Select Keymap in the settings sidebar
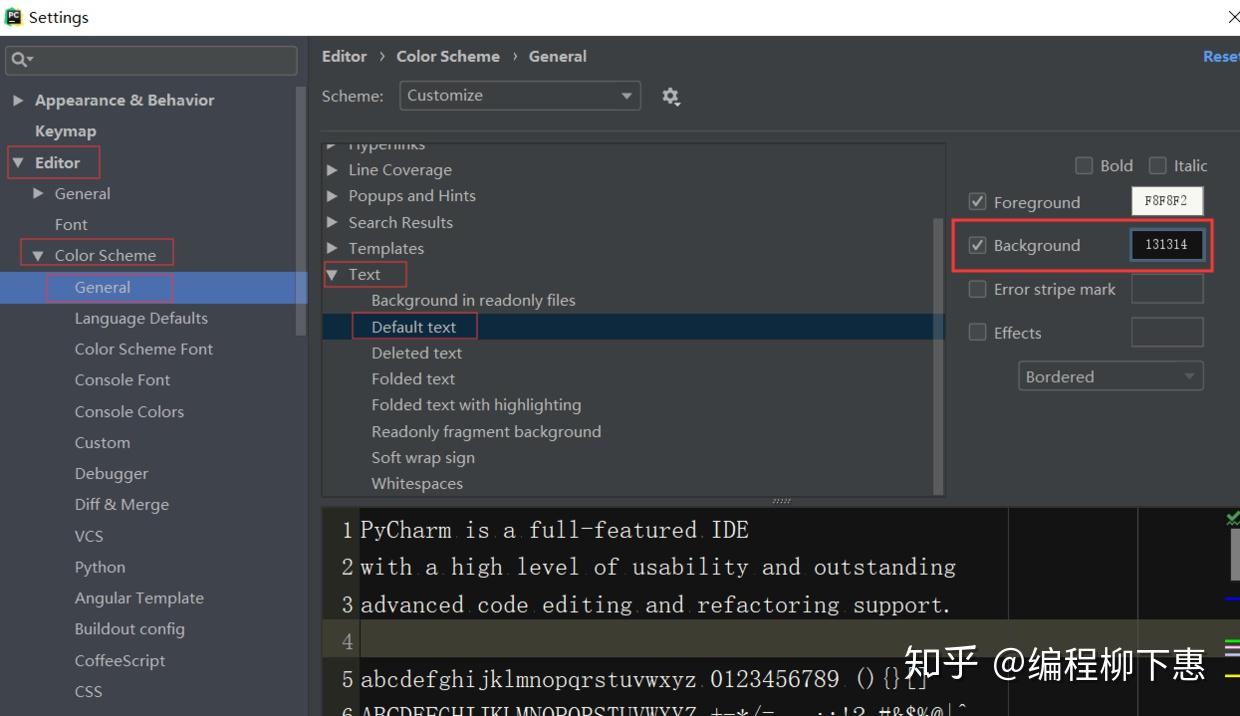Screen dimensions: 1240x716 point(65,130)
